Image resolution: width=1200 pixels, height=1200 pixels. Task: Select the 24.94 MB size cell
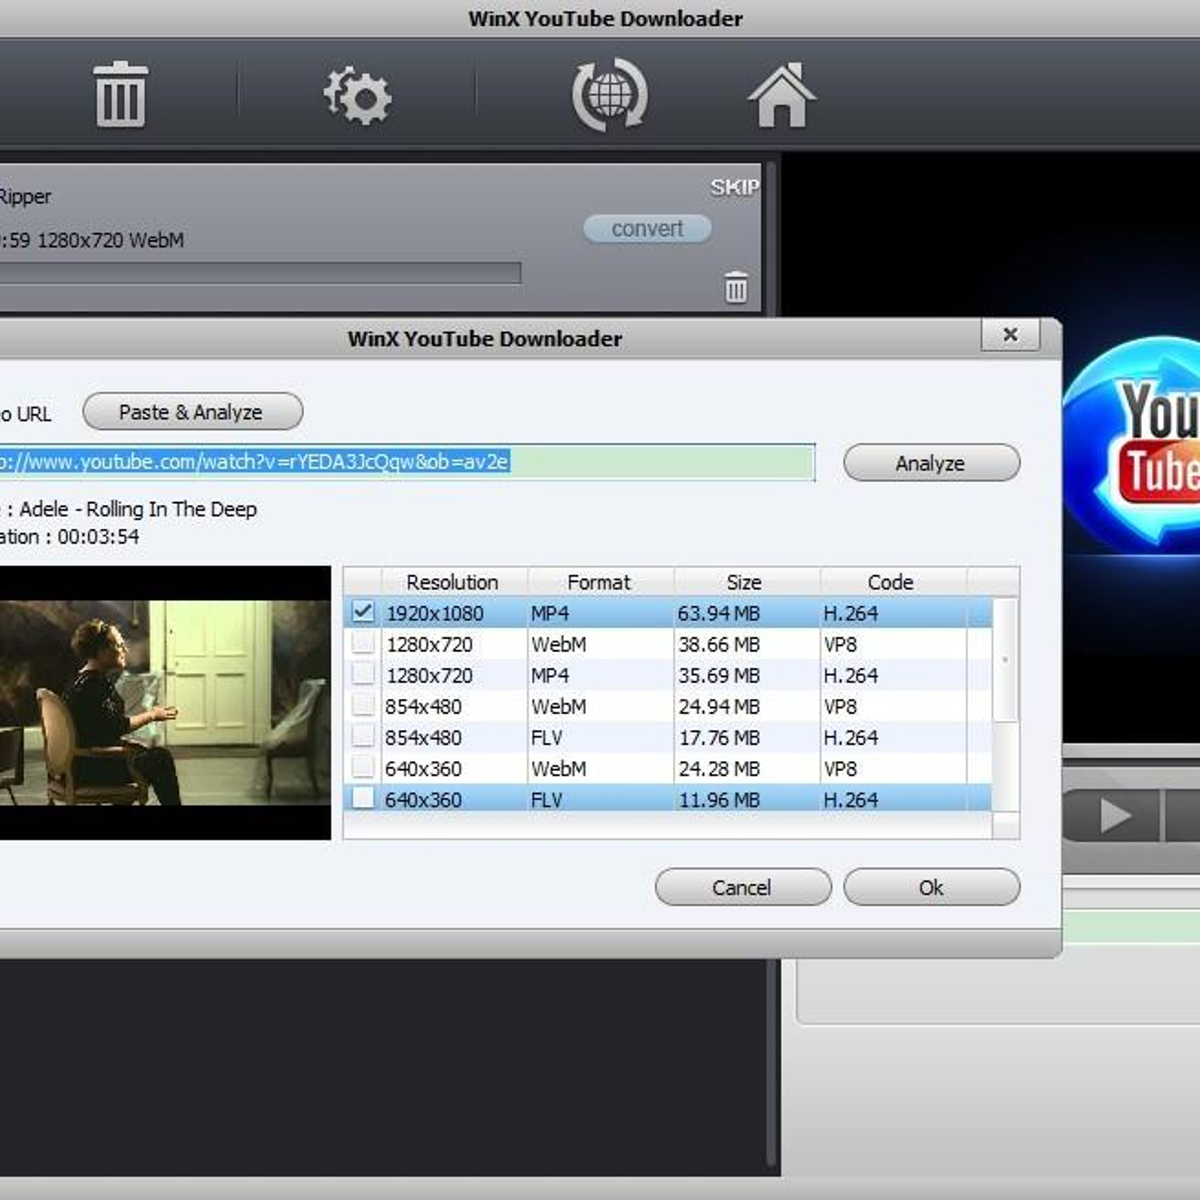(719, 706)
